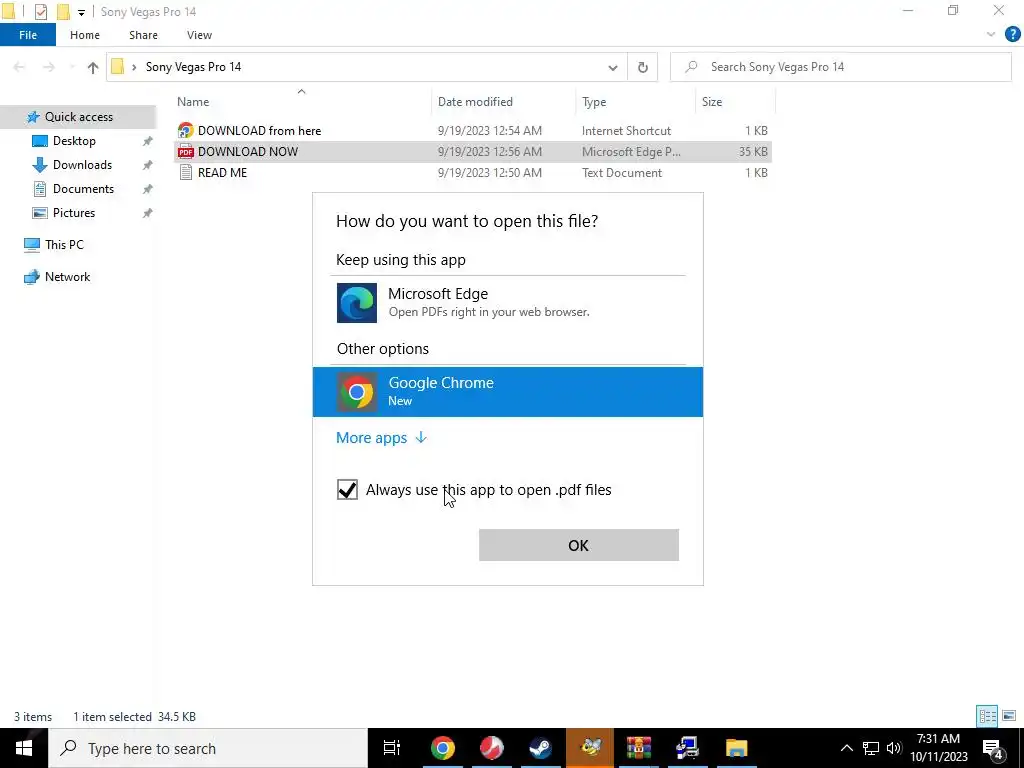
Task: Click the Properties quick access icon
Action: 40,11
